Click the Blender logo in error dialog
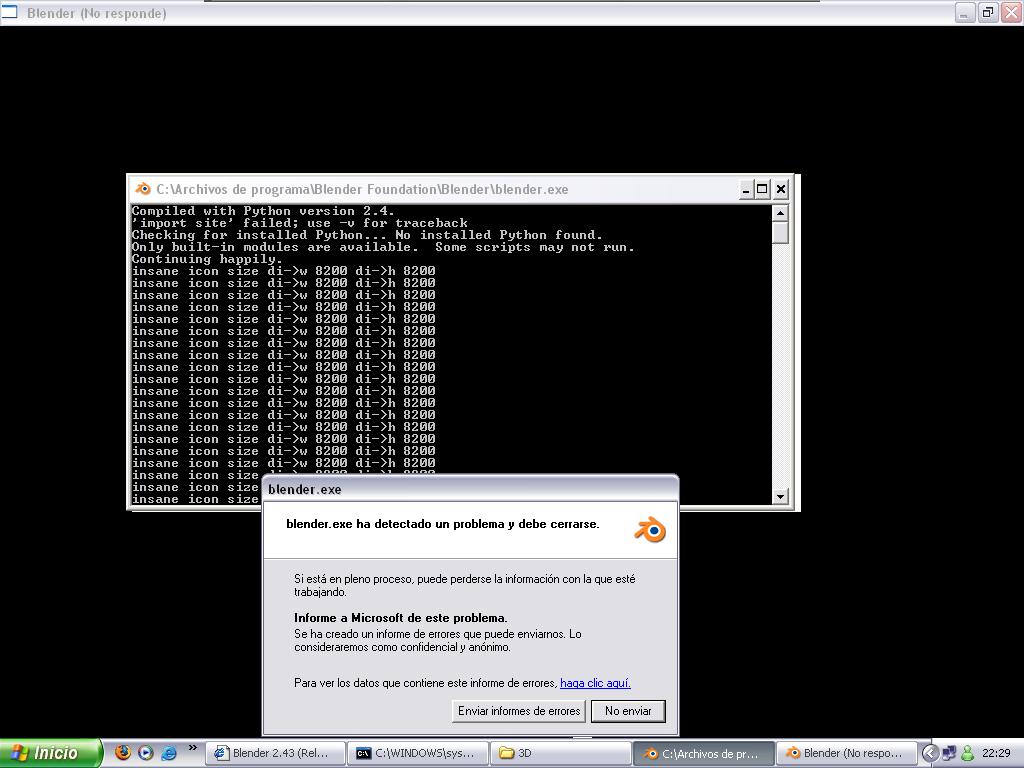 click(x=650, y=530)
